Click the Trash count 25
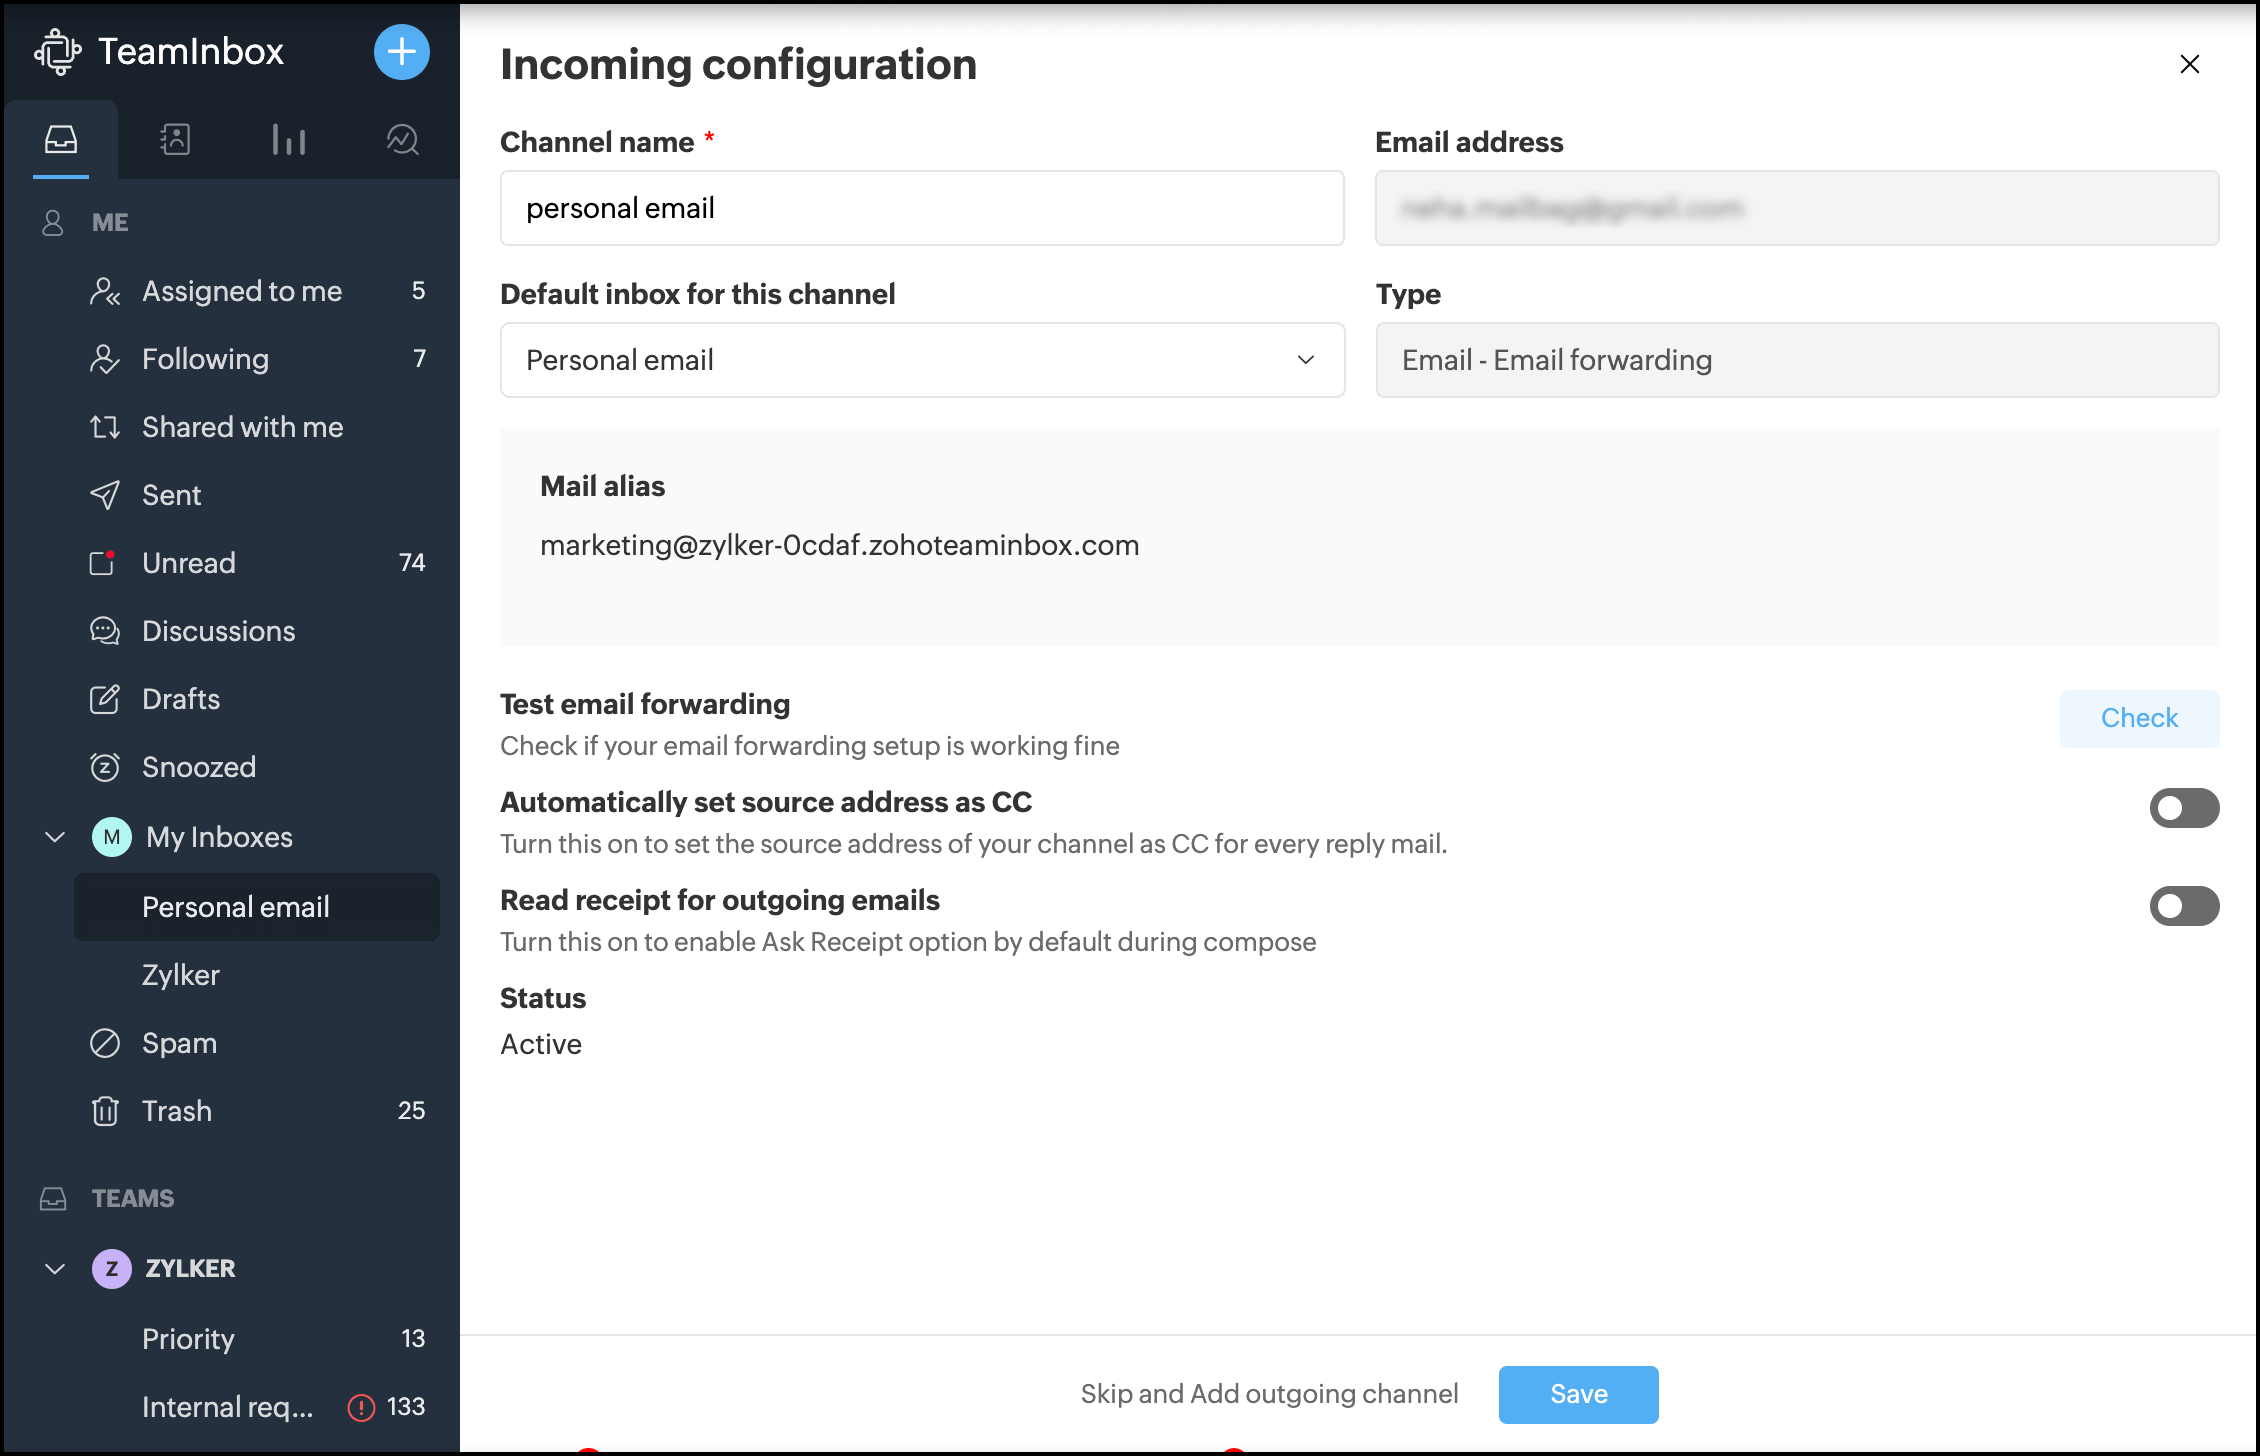Viewport: 2260px width, 1456px height. (x=412, y=1111)
